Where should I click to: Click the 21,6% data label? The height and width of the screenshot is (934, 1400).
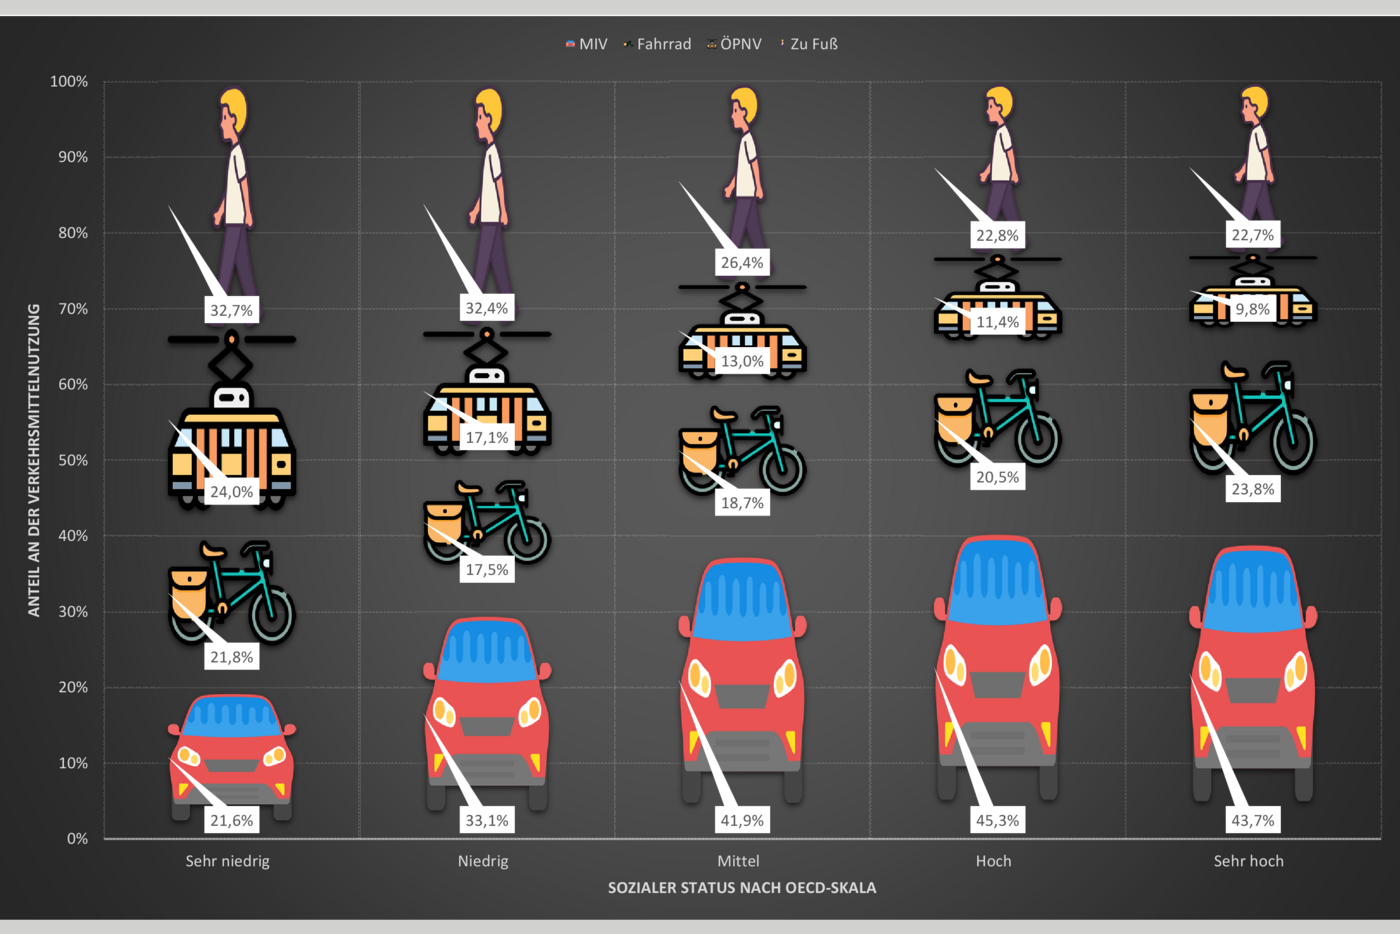point(232,820)
